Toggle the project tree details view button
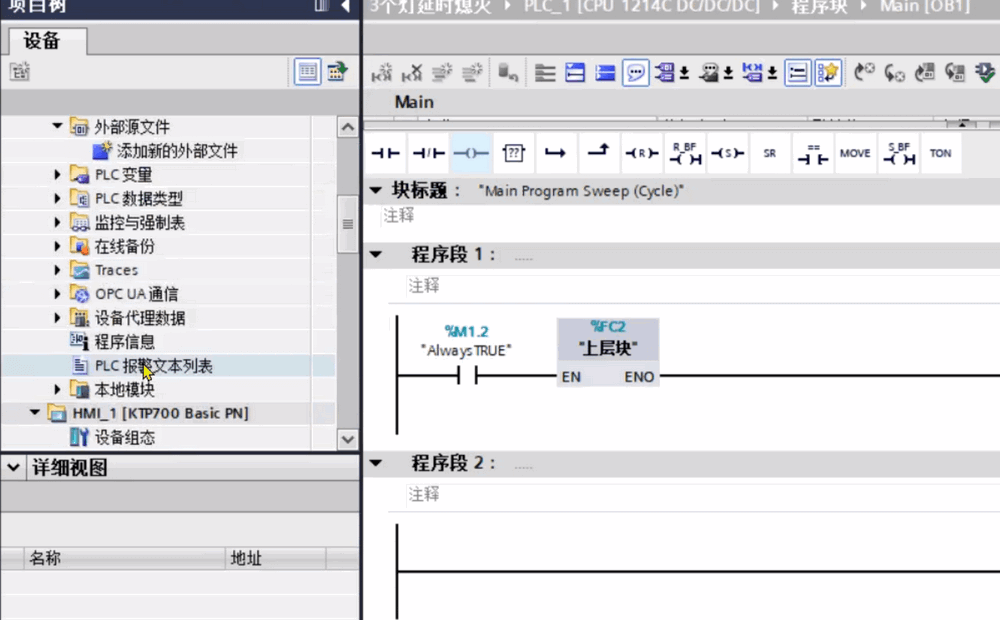1000x620 pixels. 307,72
